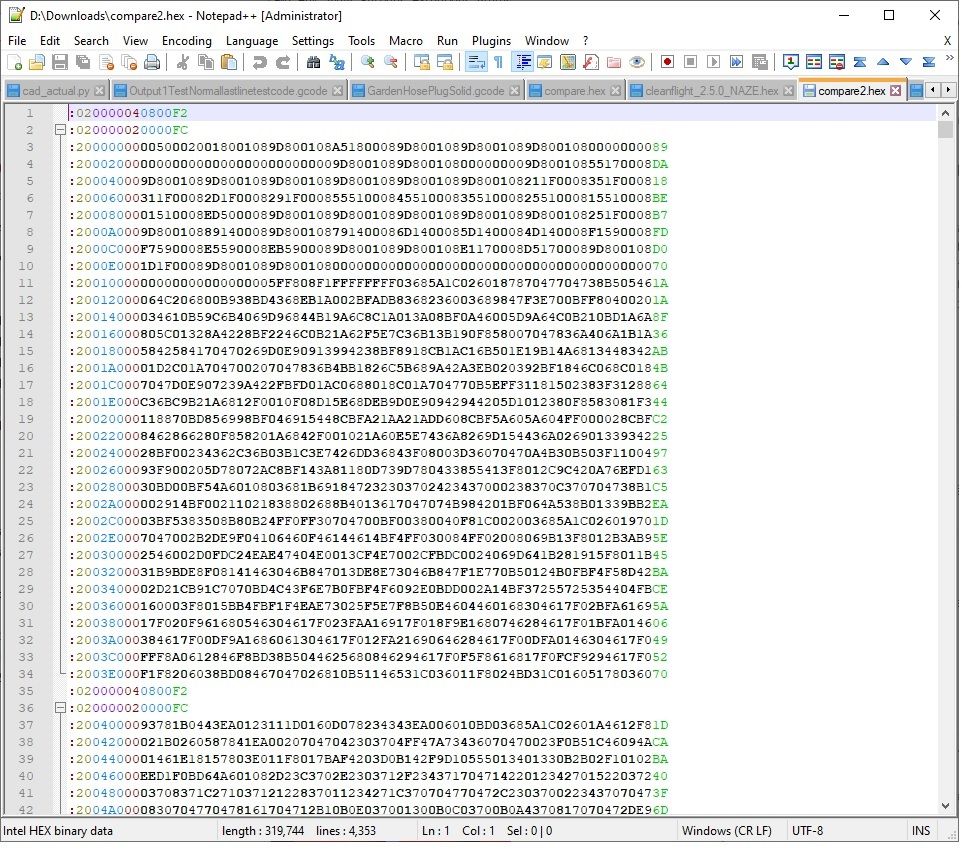Screen dimensions: 962x852
Task: Toggle Show Indent Guide button
Action: click(522, 62)
